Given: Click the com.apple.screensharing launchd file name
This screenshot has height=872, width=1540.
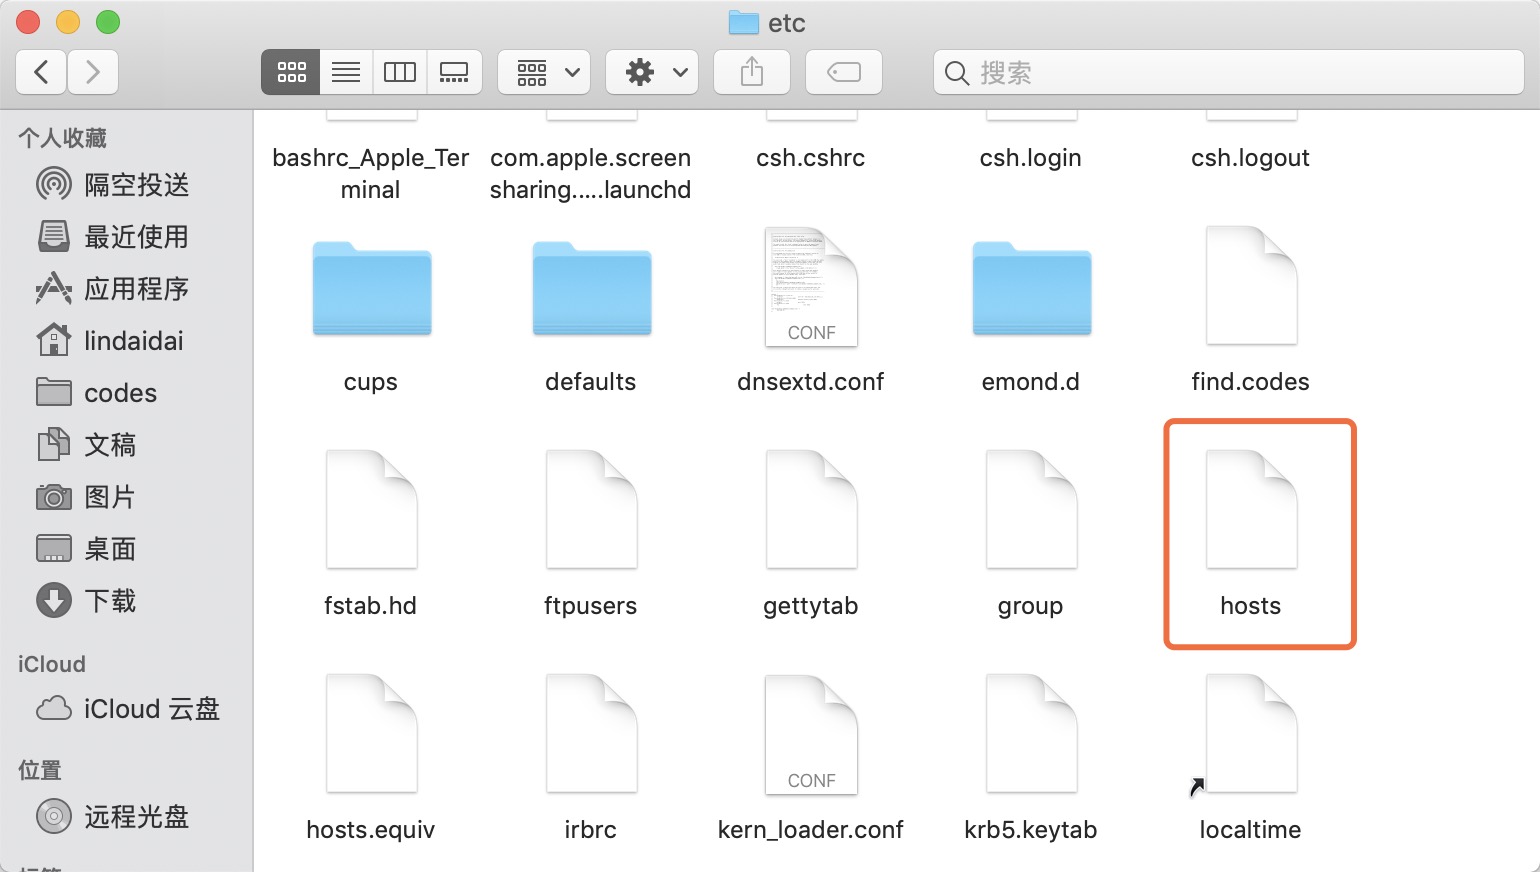Looking at the screenshot, I should (591, 174).
